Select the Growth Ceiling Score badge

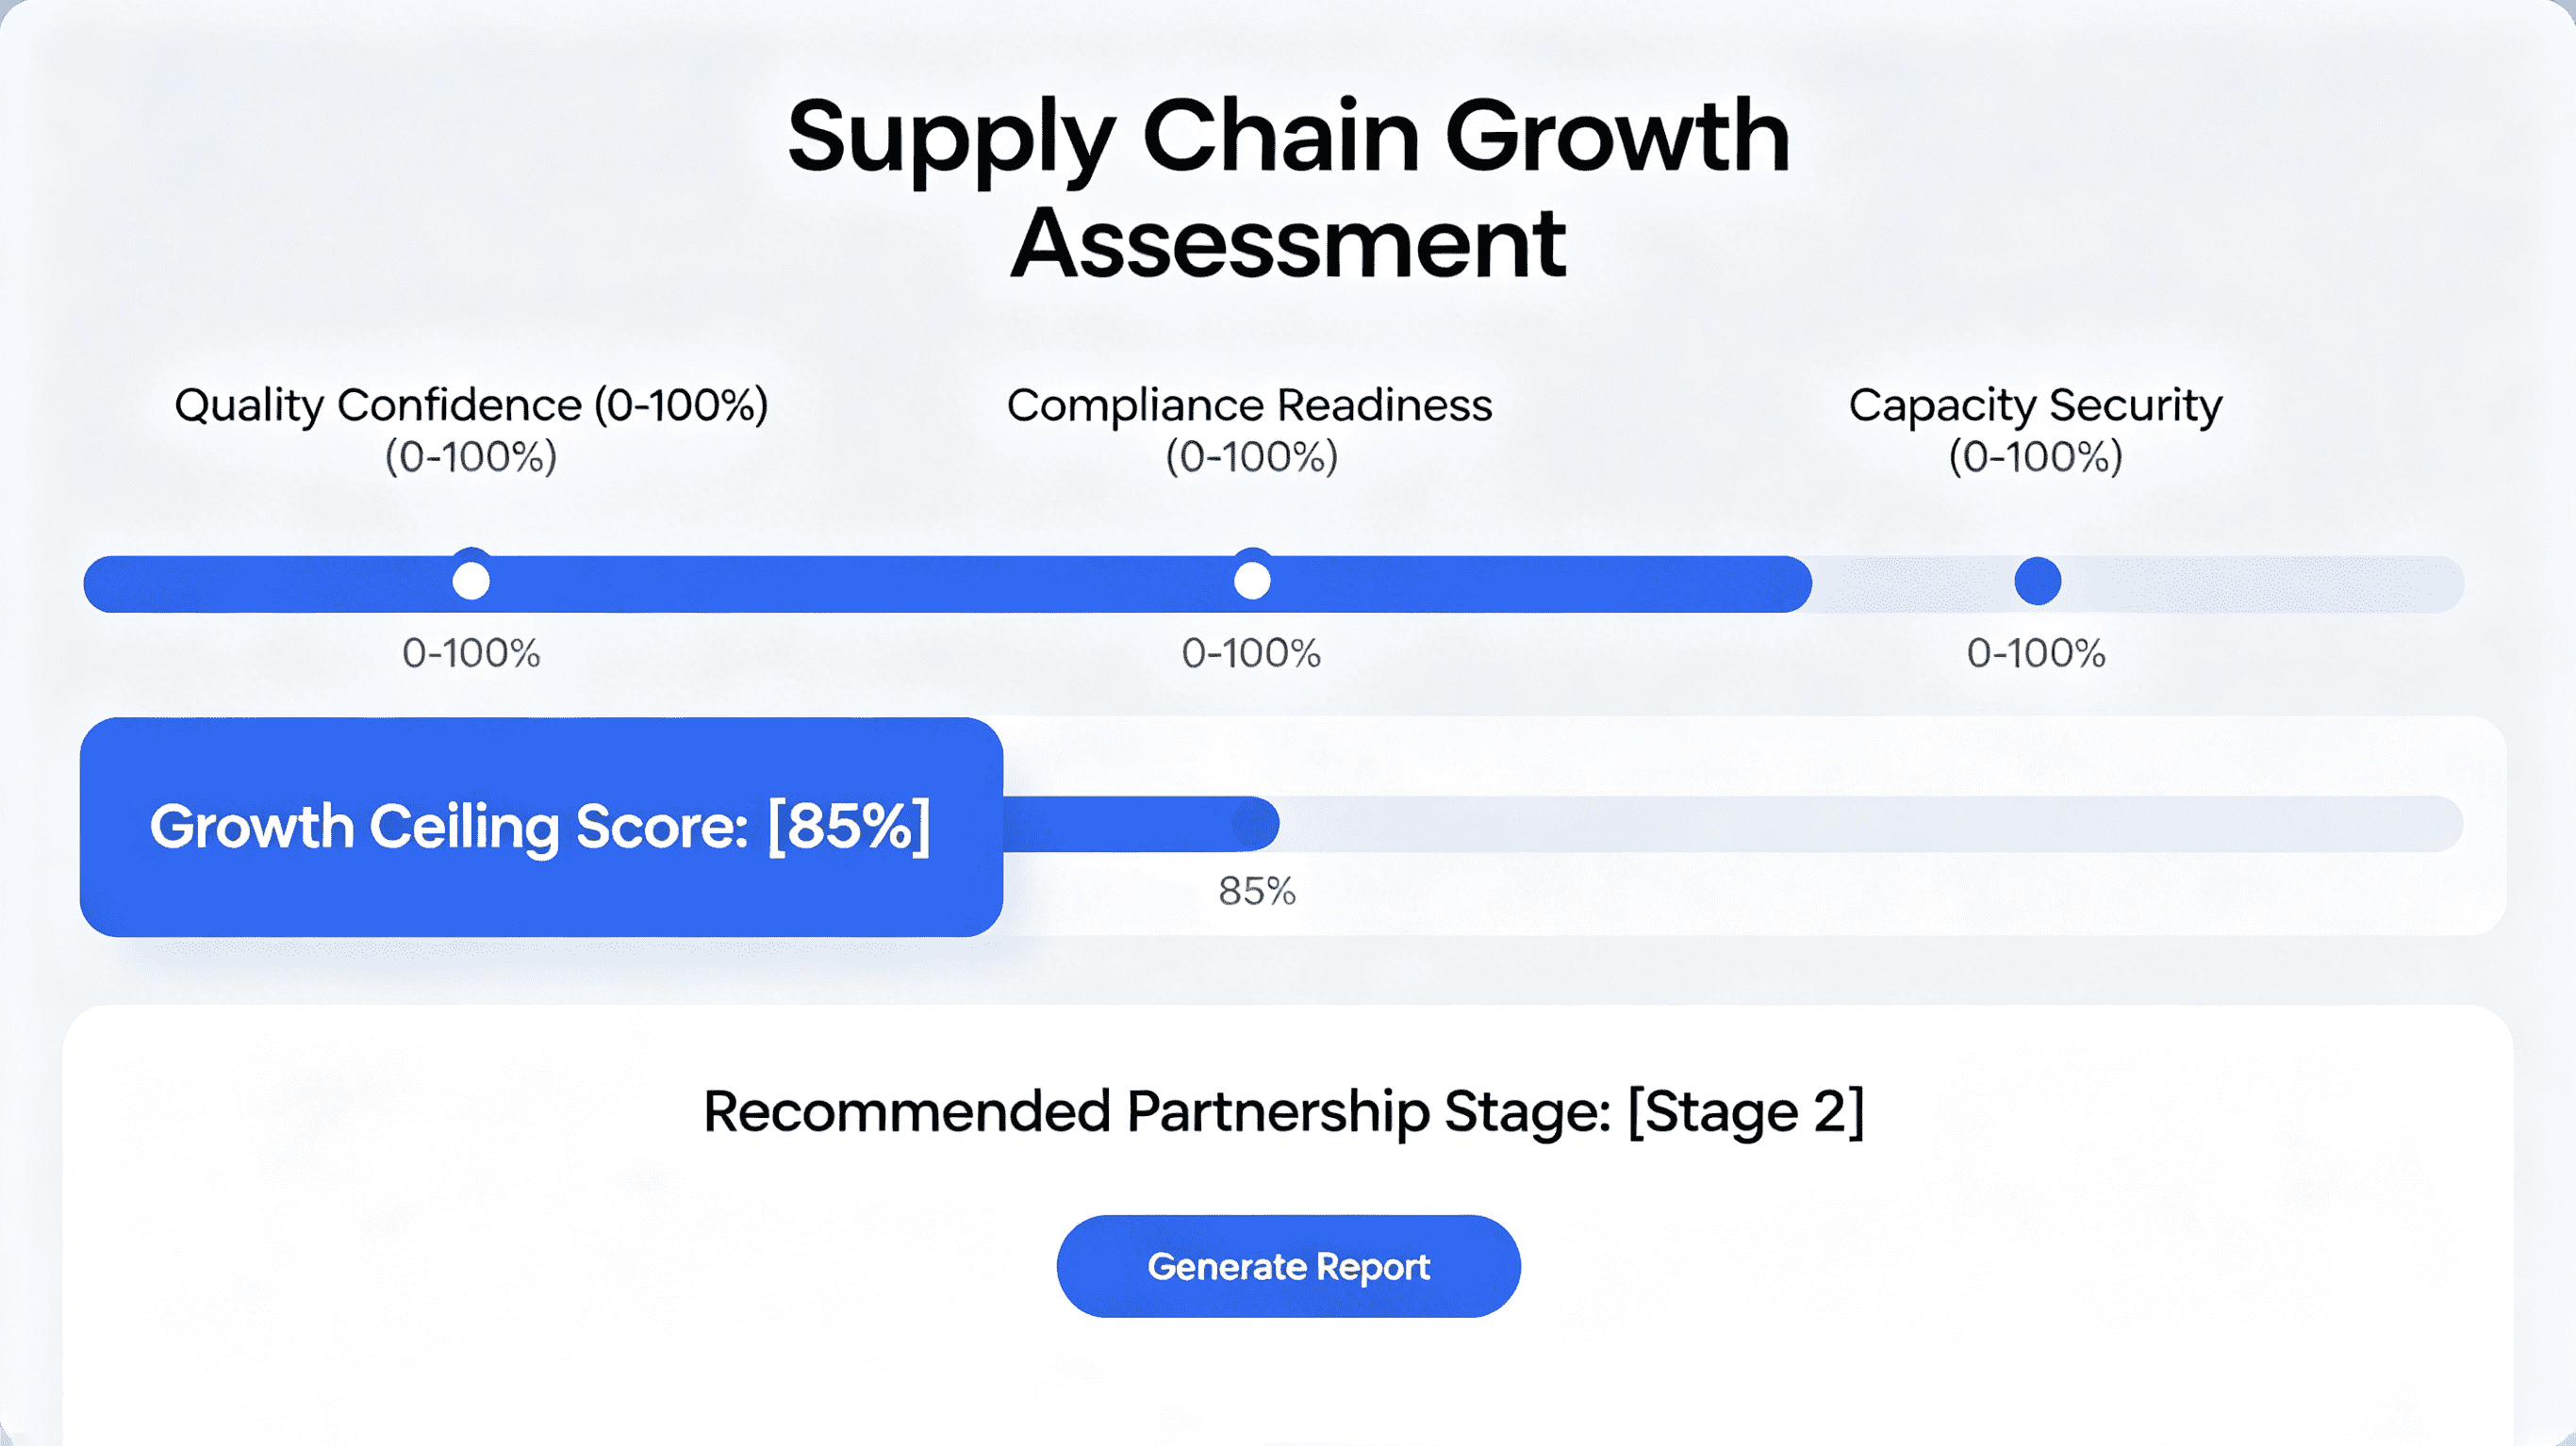pyautogui.click(x=541, y=827)
